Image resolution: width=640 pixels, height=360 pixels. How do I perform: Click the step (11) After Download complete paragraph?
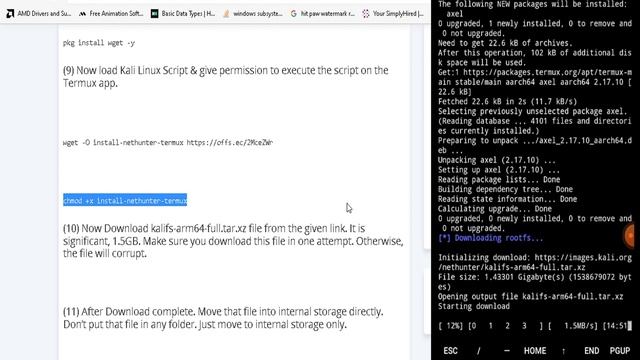pyautogui.click(x=223, y=318)
